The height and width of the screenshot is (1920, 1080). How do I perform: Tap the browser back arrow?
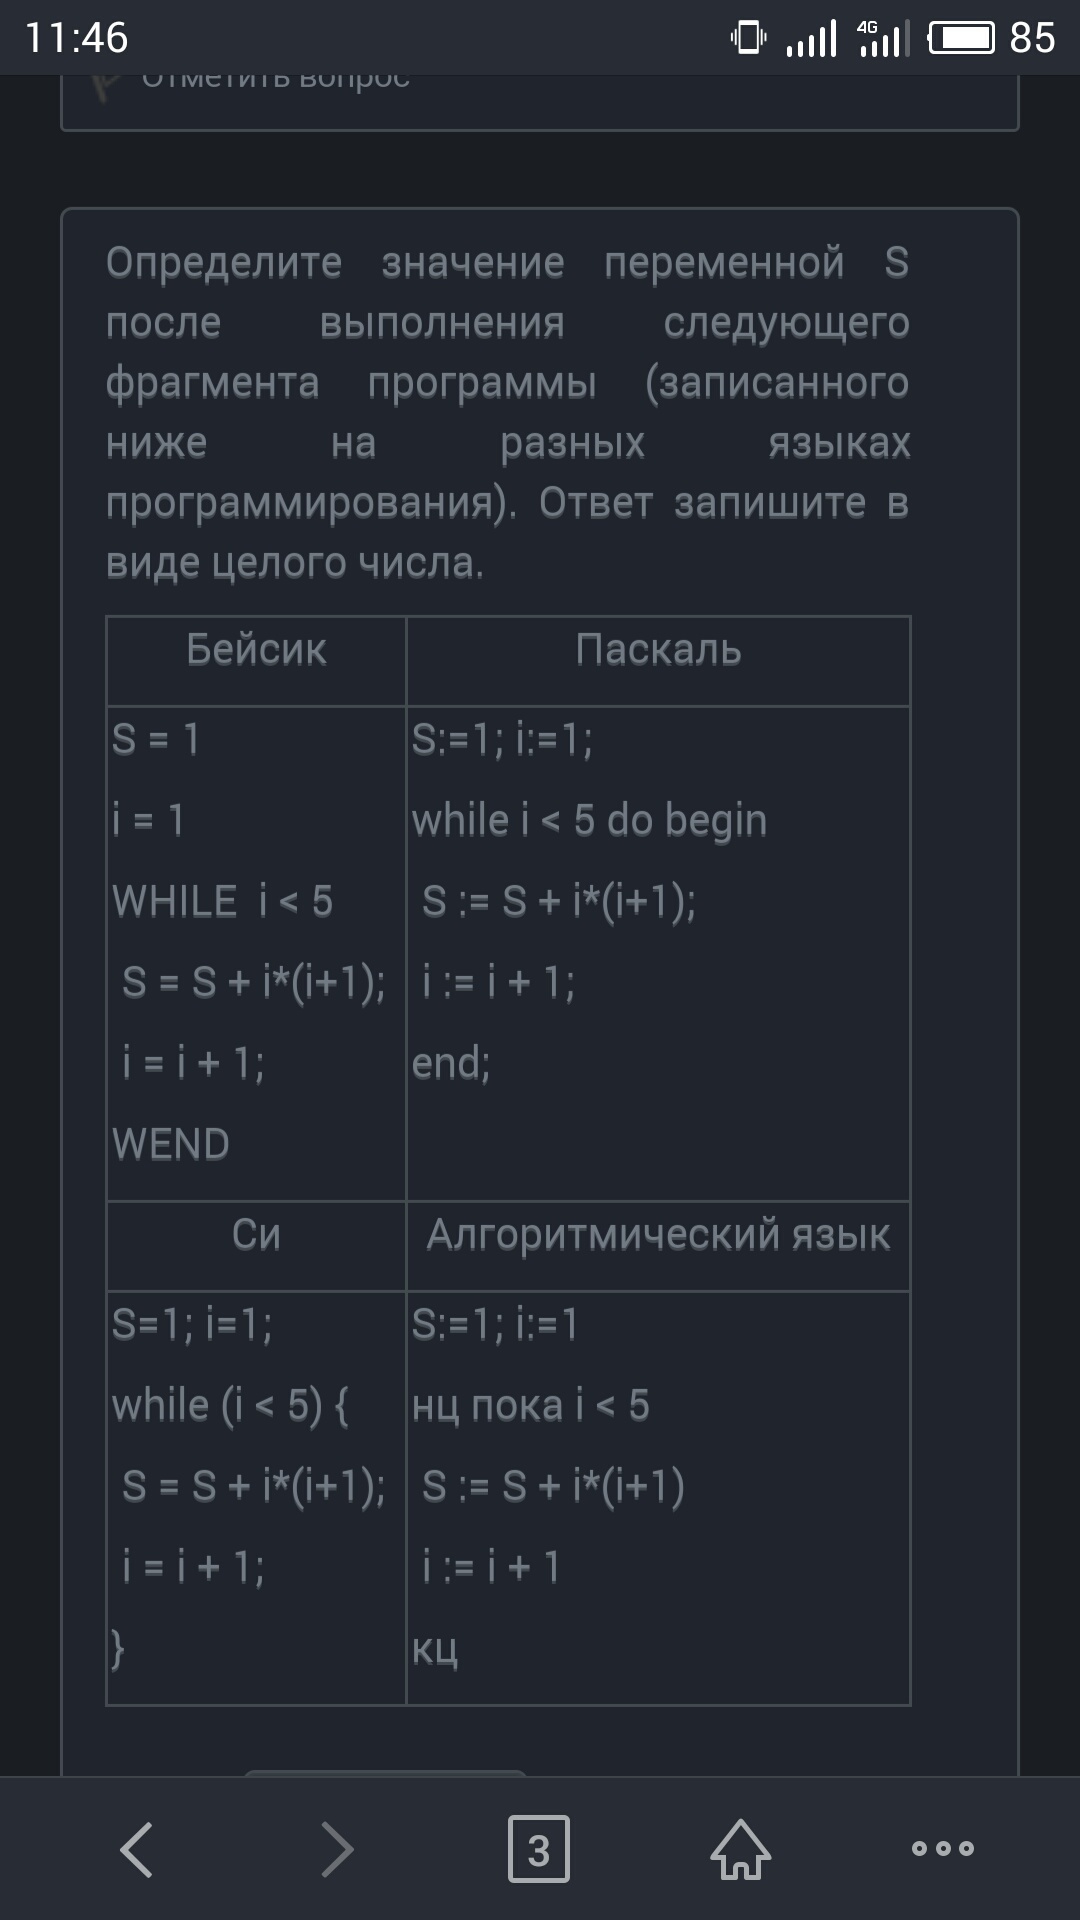137,1849
